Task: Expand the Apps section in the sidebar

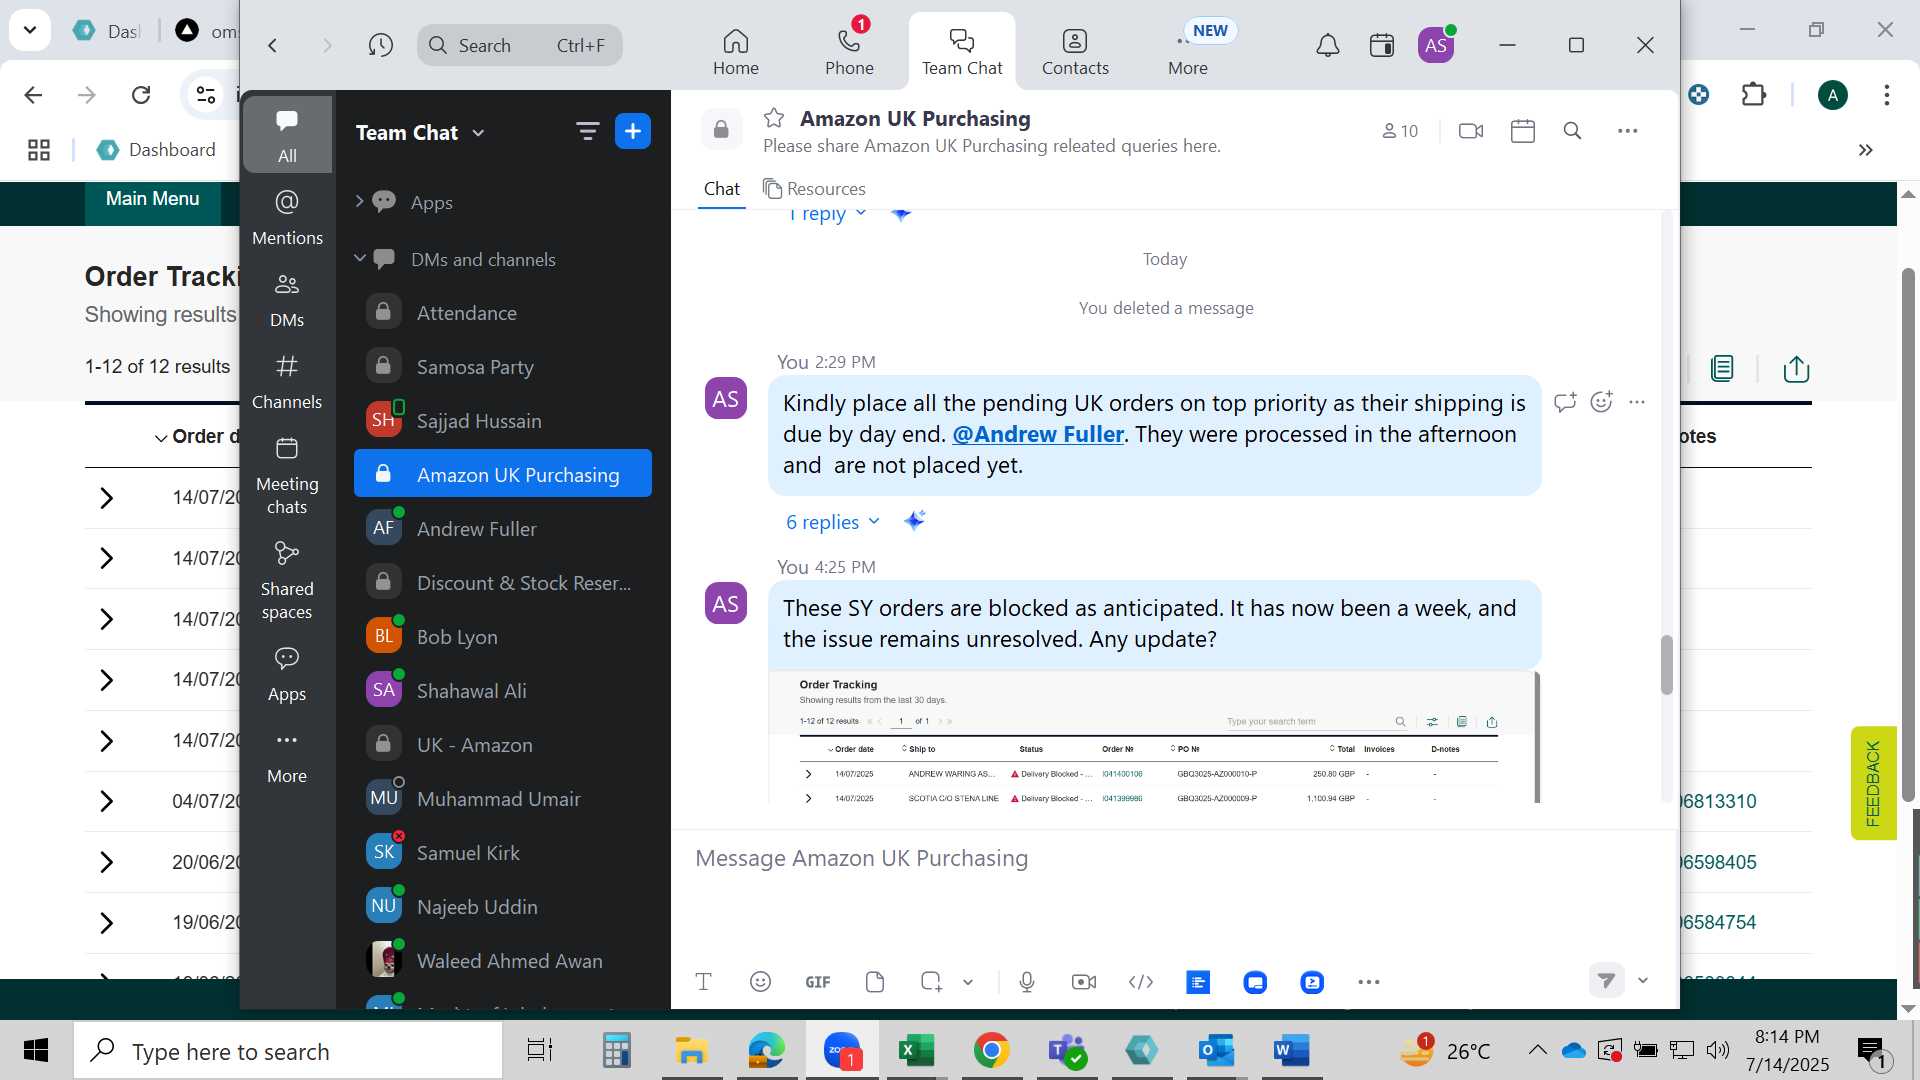Action: [359, 201]
